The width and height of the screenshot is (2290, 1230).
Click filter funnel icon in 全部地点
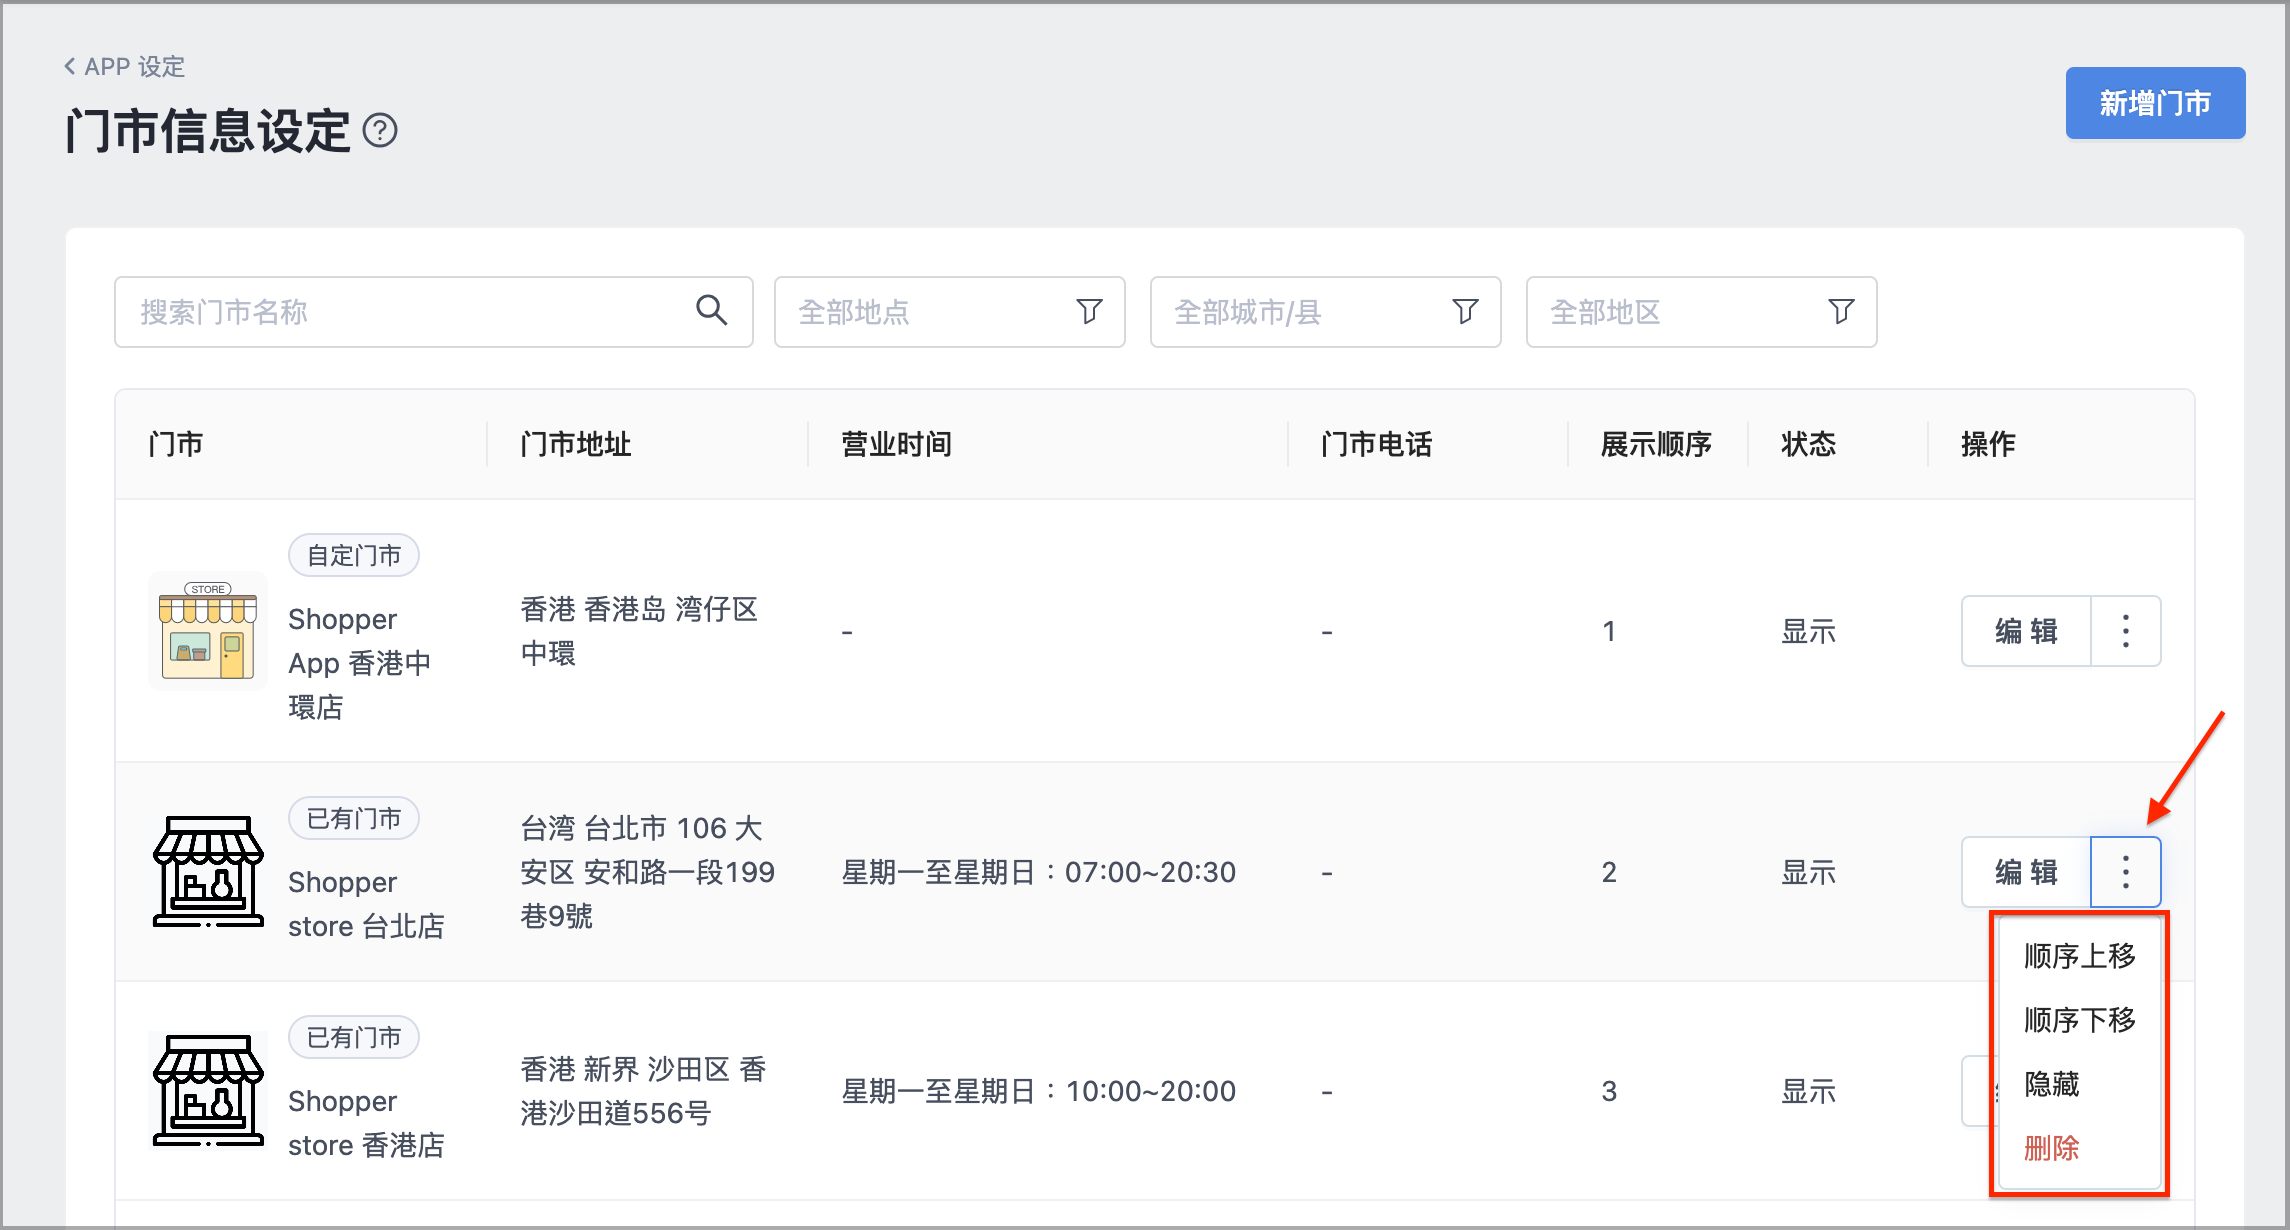1089,311
